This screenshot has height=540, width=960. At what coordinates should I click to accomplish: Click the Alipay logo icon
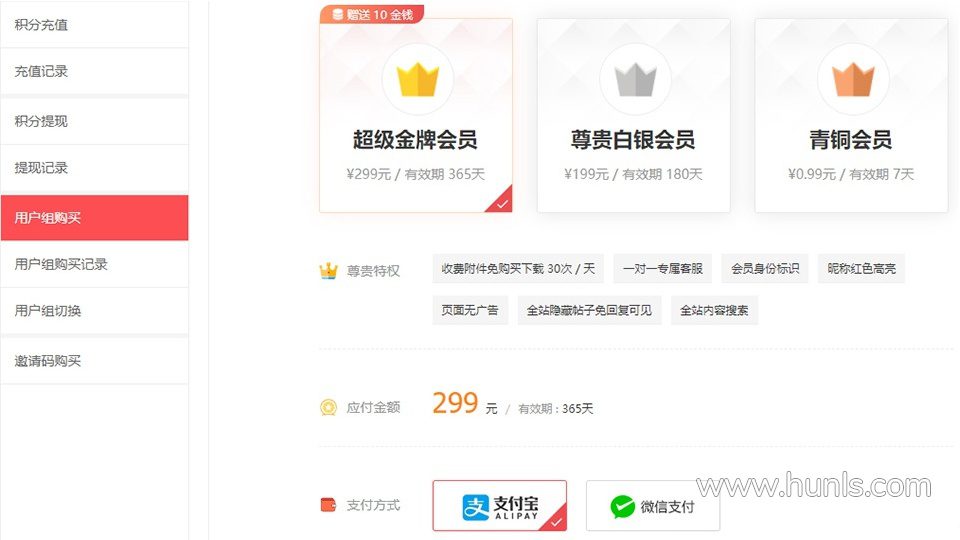tap(476, 507)
